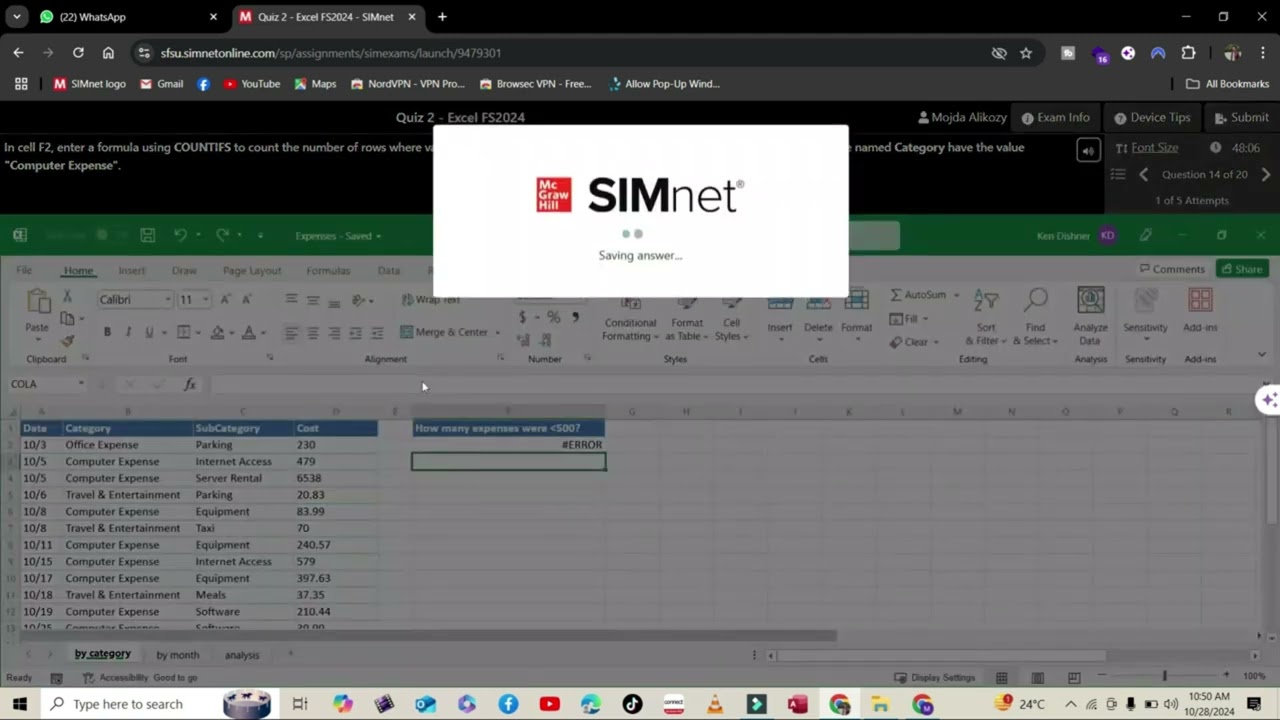Toggle Wrap Text
This screenshot has width=1280, height=720.
pyautogui.click(x=430, y=299)
